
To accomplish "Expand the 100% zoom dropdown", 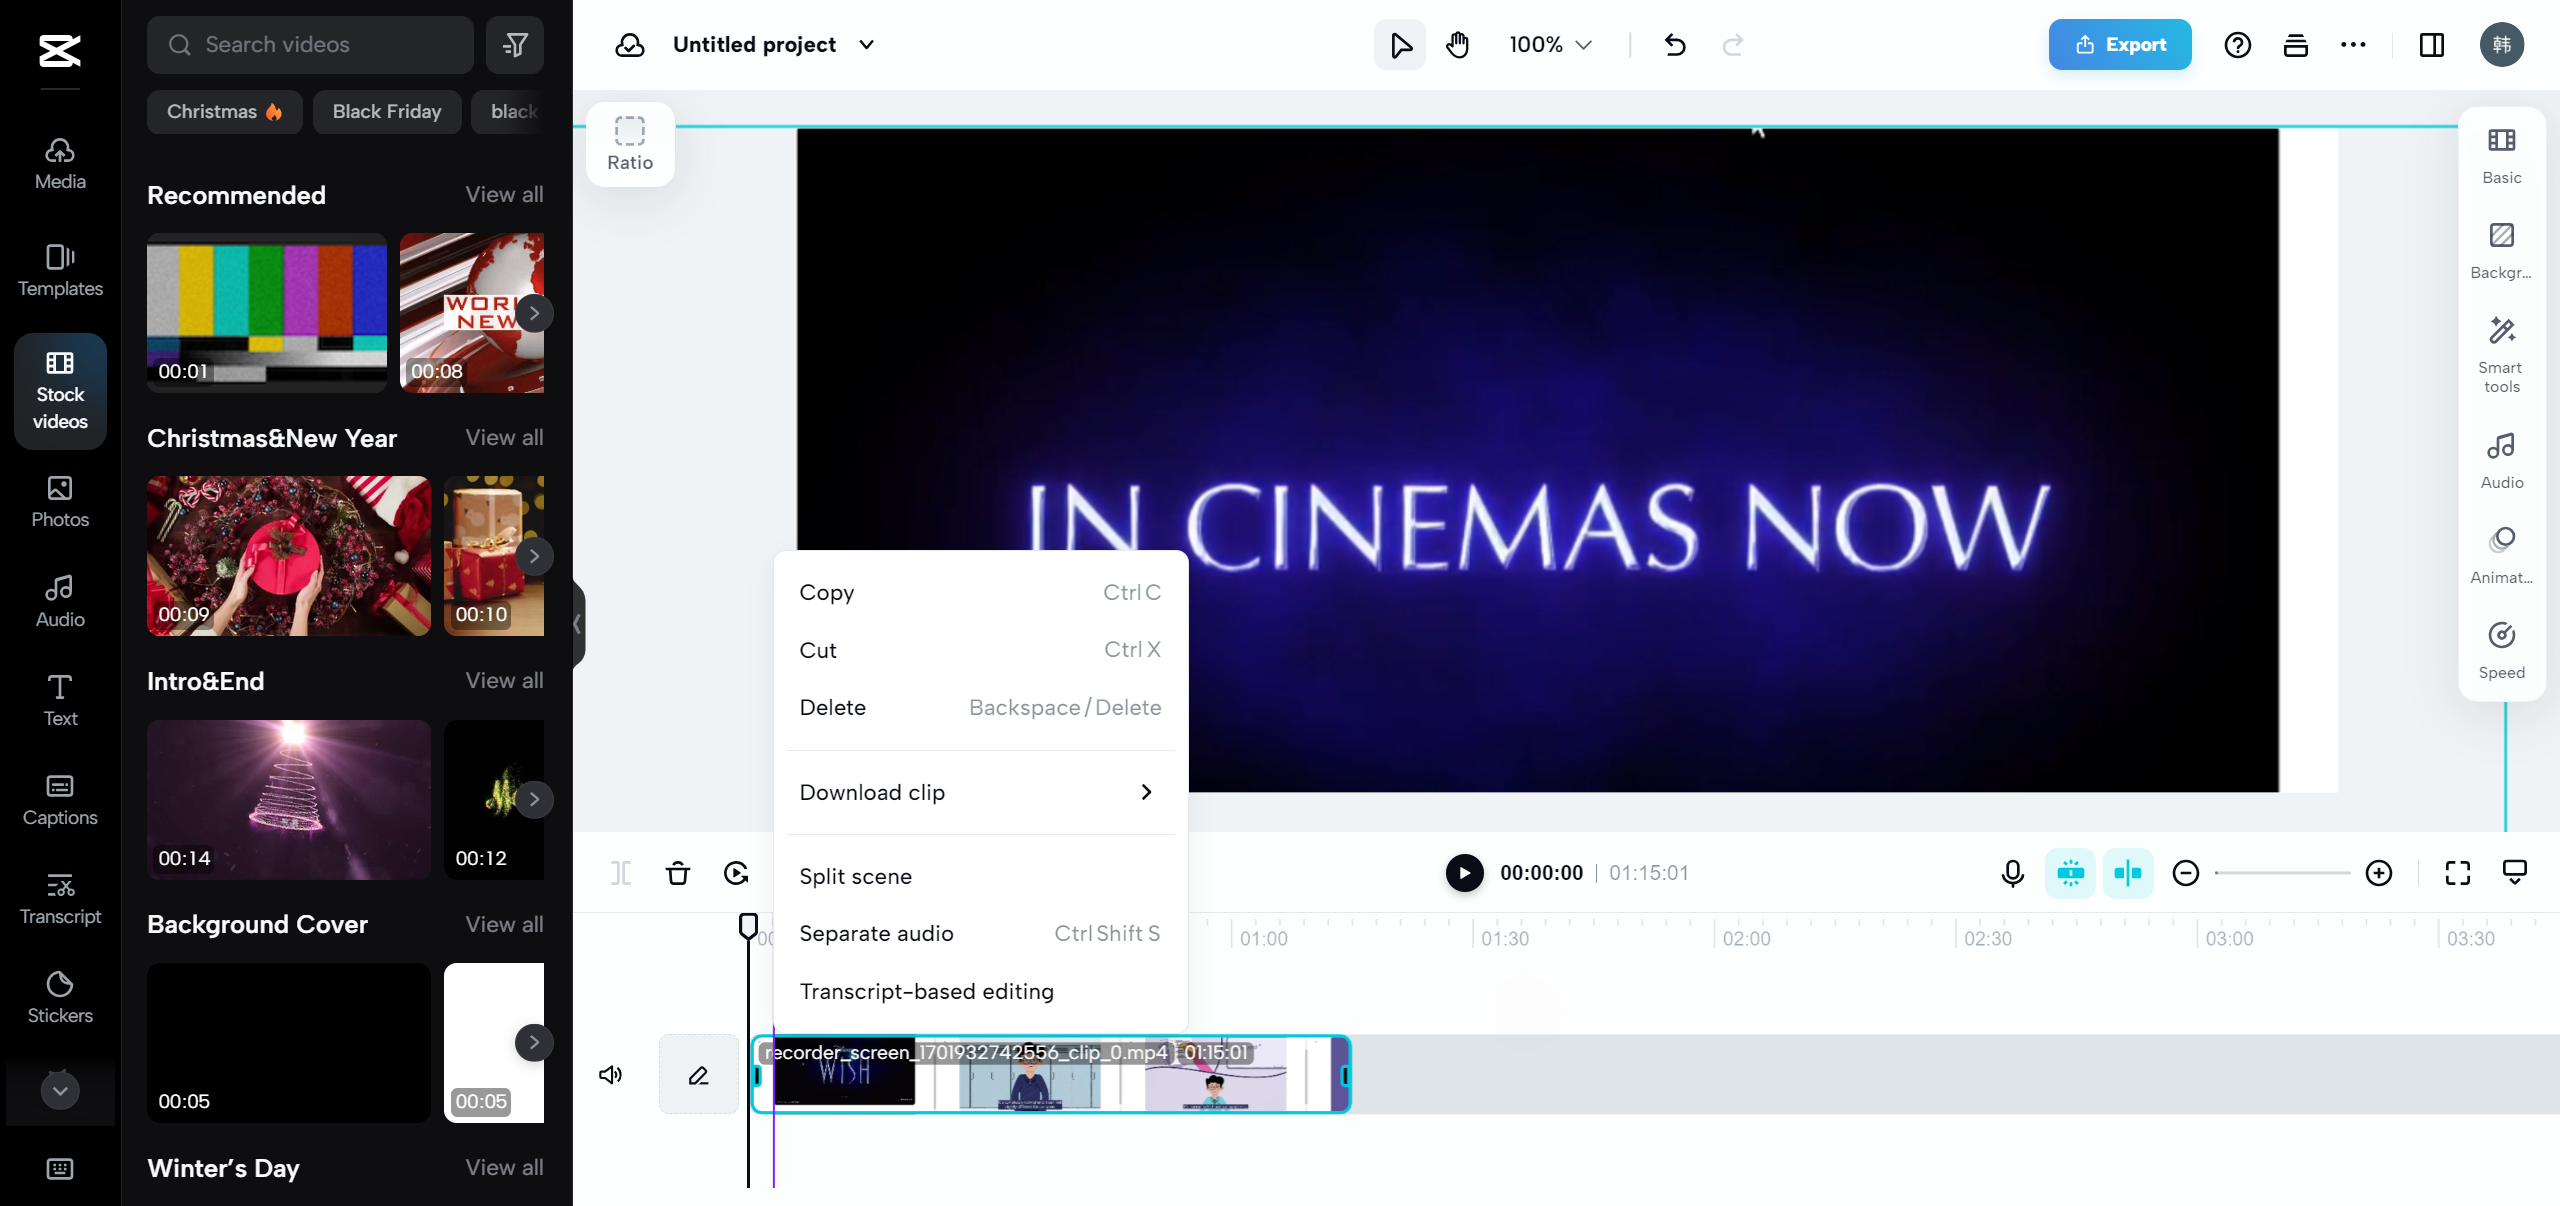I will click(x=1550, y=45).
